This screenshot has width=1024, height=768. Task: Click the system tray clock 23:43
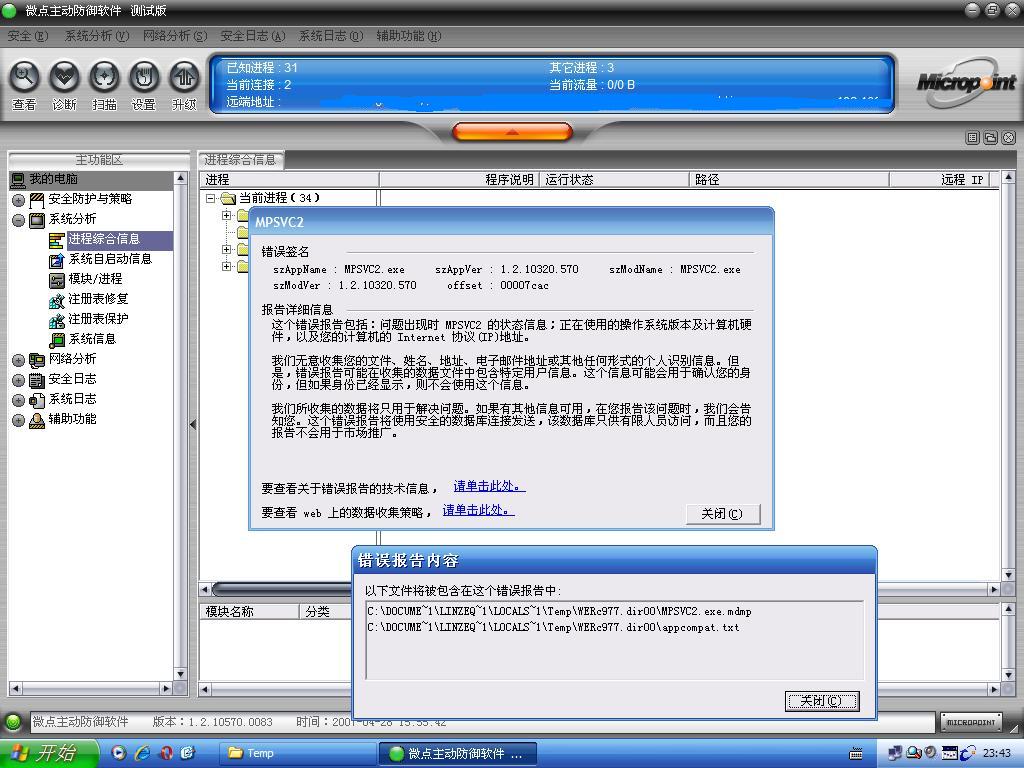click(997, 754)
